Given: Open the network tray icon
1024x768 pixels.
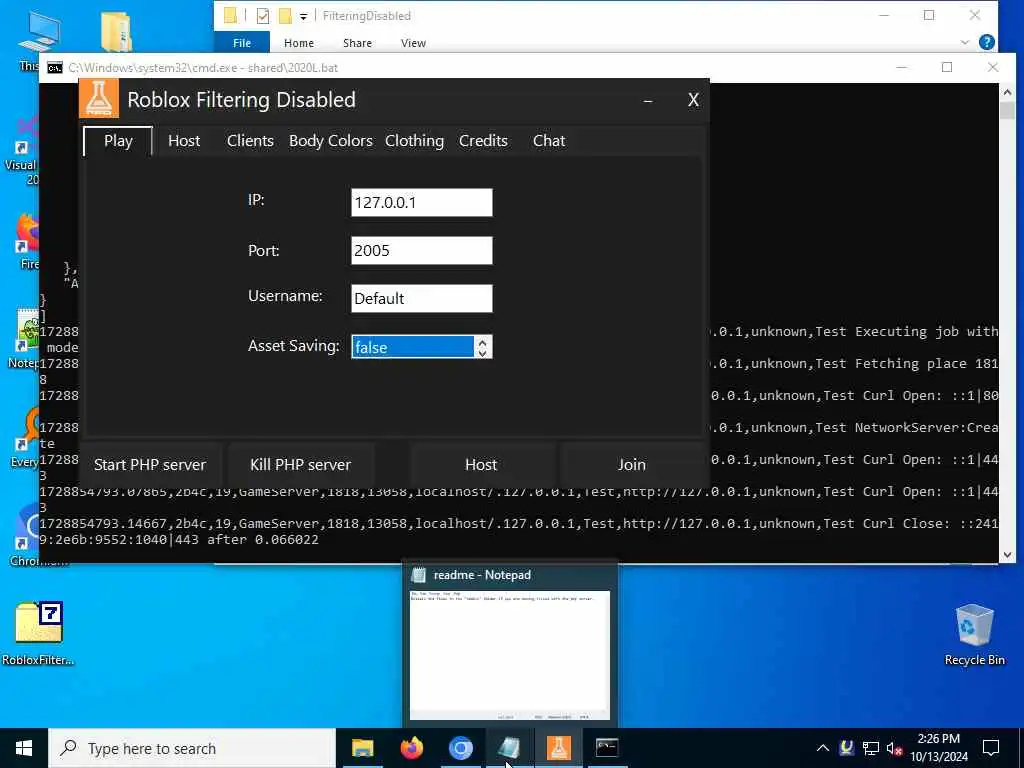Looking at the screenshot, I should tap(871, 748).
